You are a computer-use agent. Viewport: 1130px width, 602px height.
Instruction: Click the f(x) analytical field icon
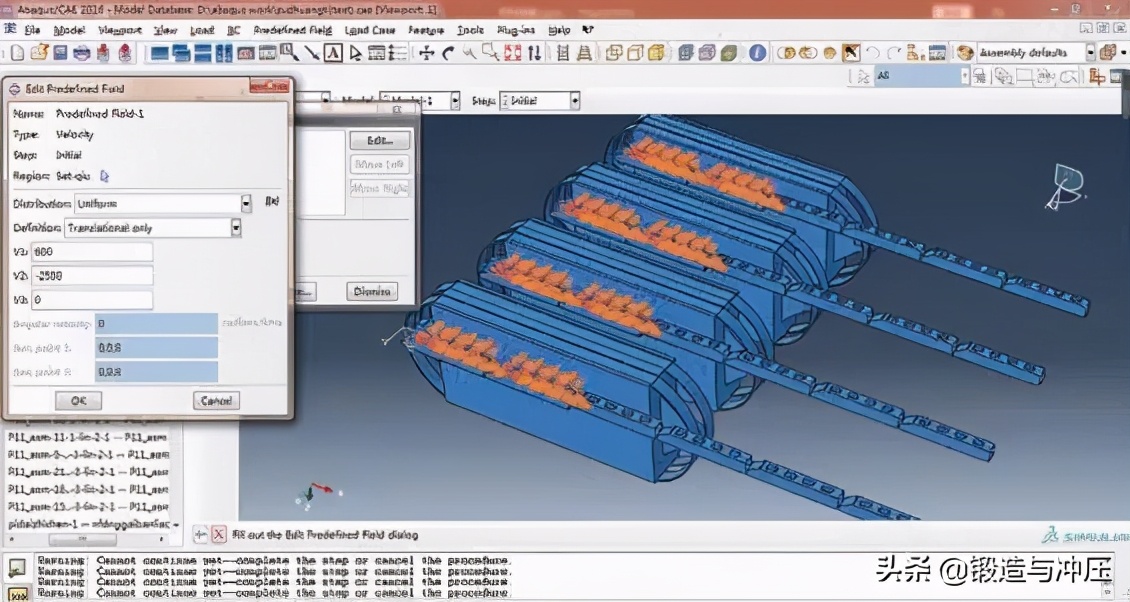pyautogui.click(x=272, y=202)
